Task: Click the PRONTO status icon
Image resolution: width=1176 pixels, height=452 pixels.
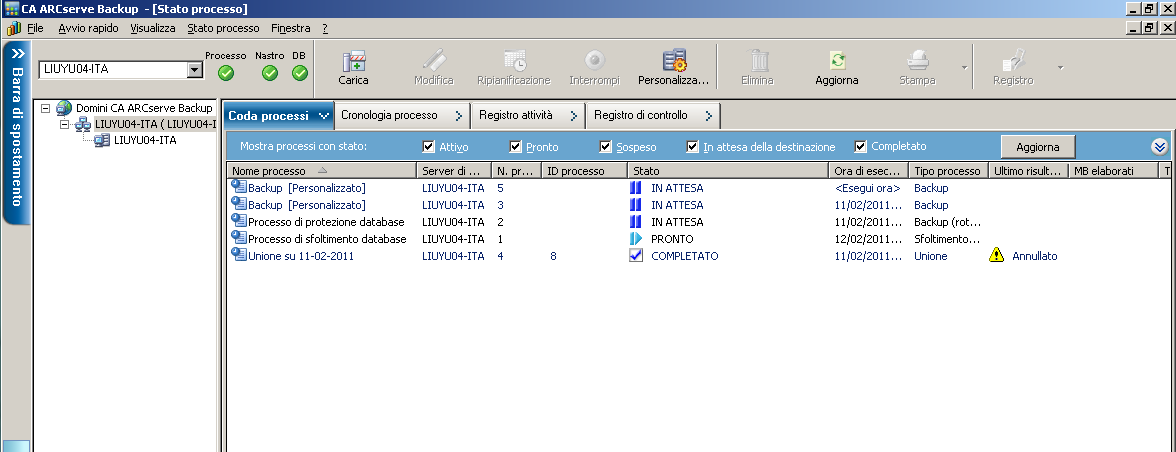Action: pos(636,239)
